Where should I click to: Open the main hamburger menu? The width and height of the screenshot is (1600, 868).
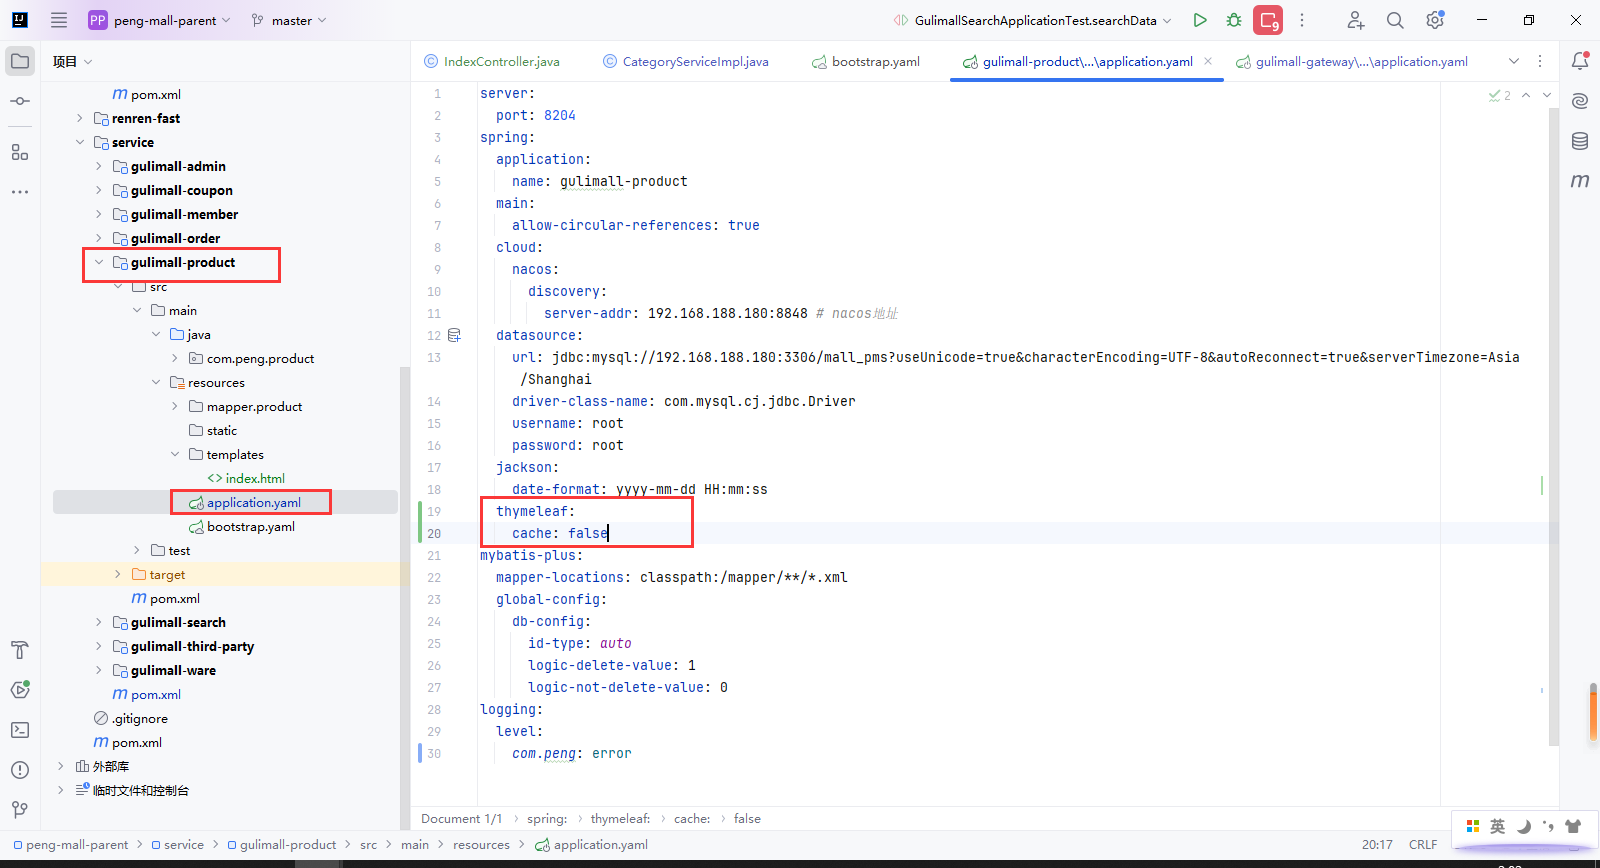(59, 20)
